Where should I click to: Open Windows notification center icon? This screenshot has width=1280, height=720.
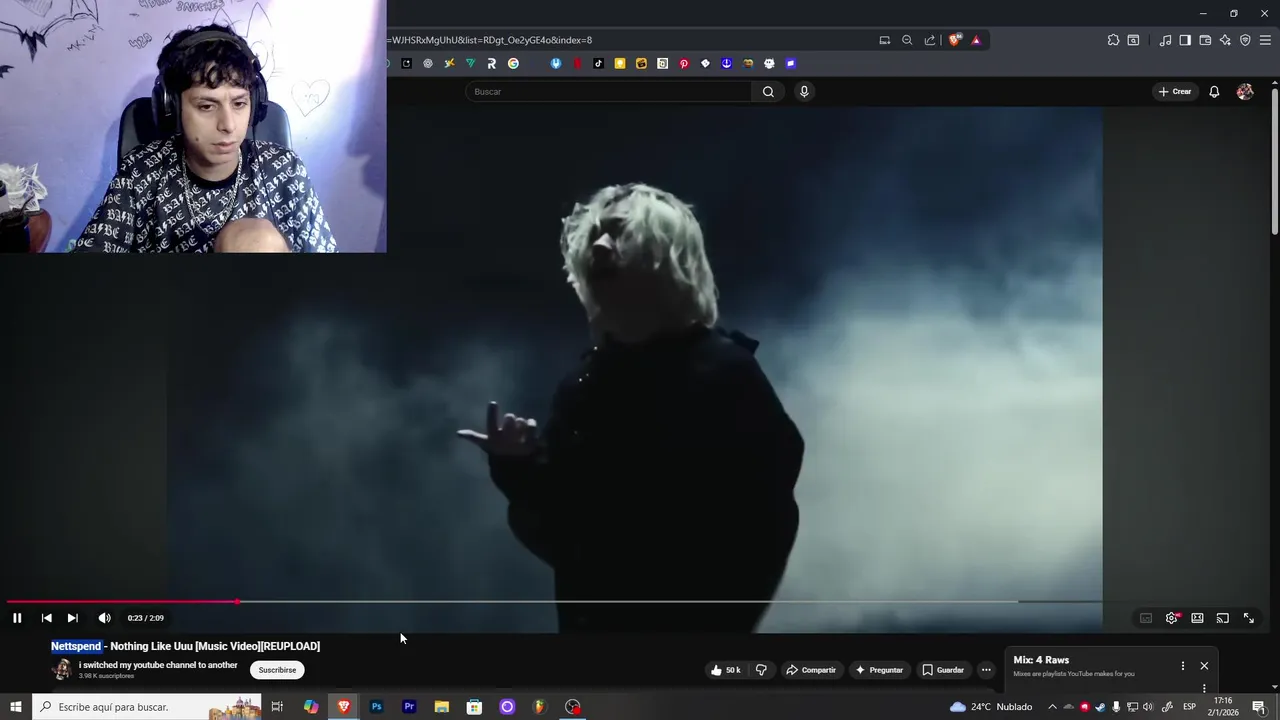tap(1259, 707)
